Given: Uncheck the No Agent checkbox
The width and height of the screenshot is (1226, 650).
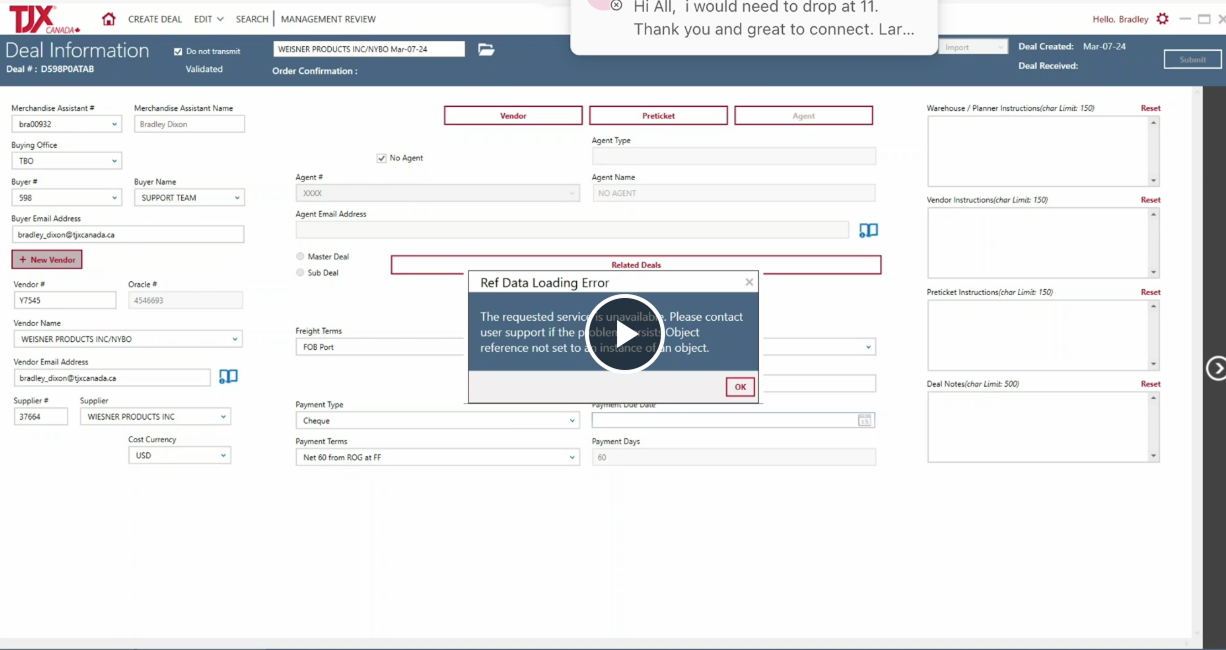Looking at the screenshot, I should [381, 158].
